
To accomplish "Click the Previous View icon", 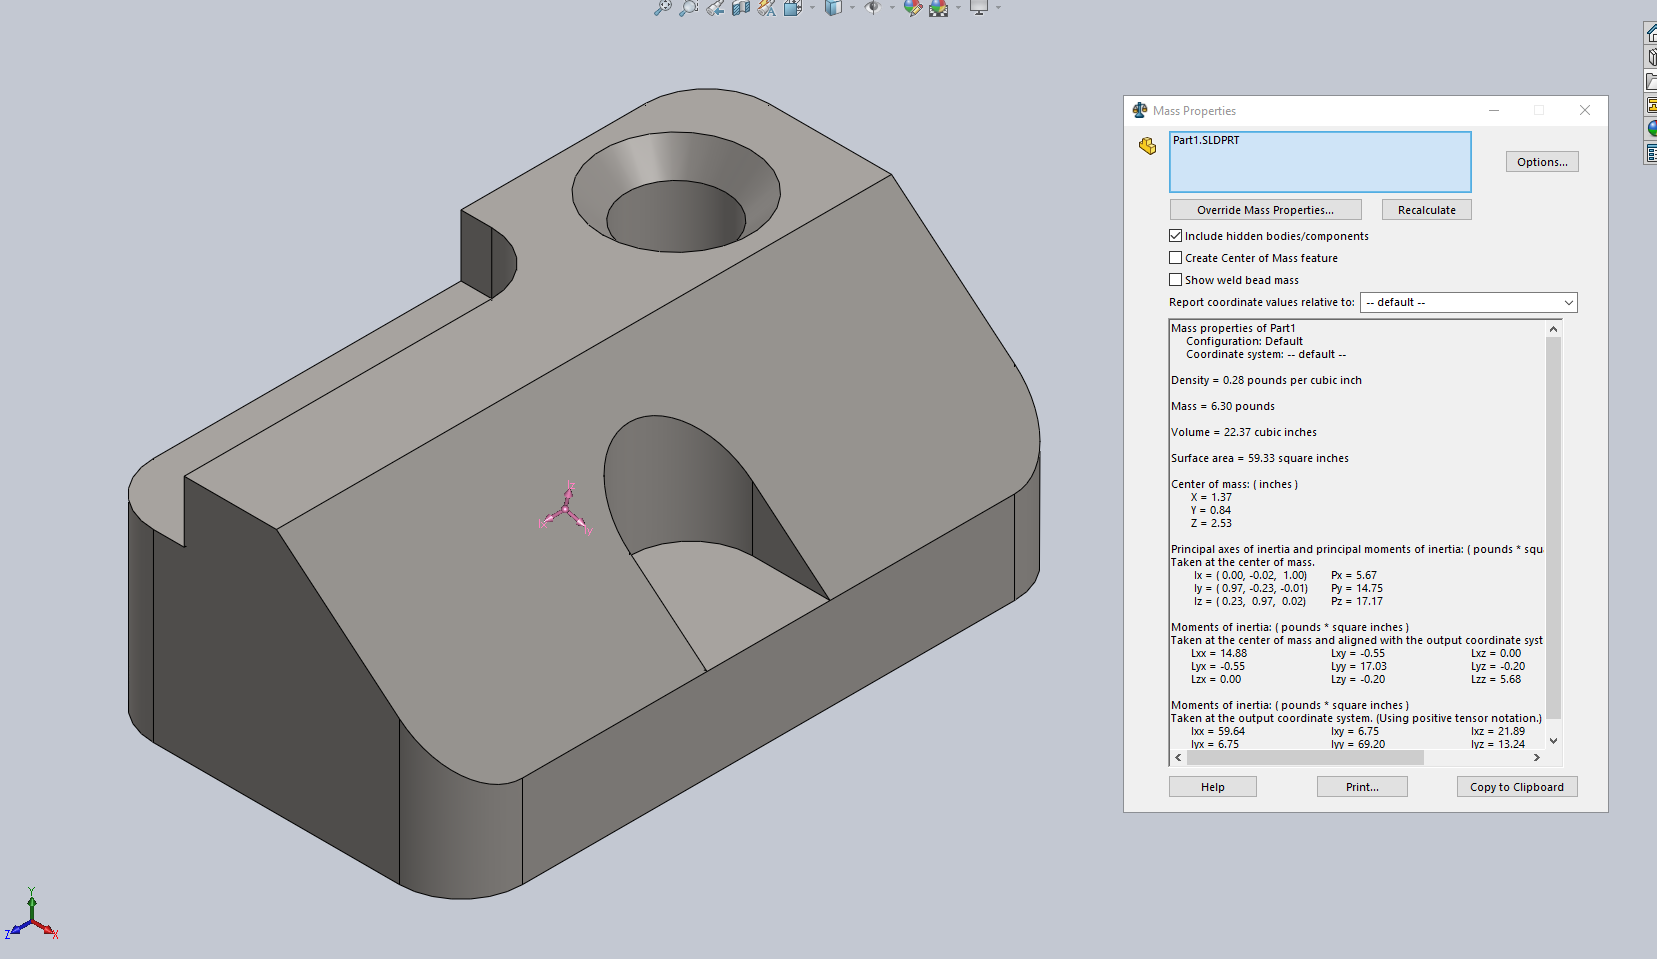I will coord(715,8).
